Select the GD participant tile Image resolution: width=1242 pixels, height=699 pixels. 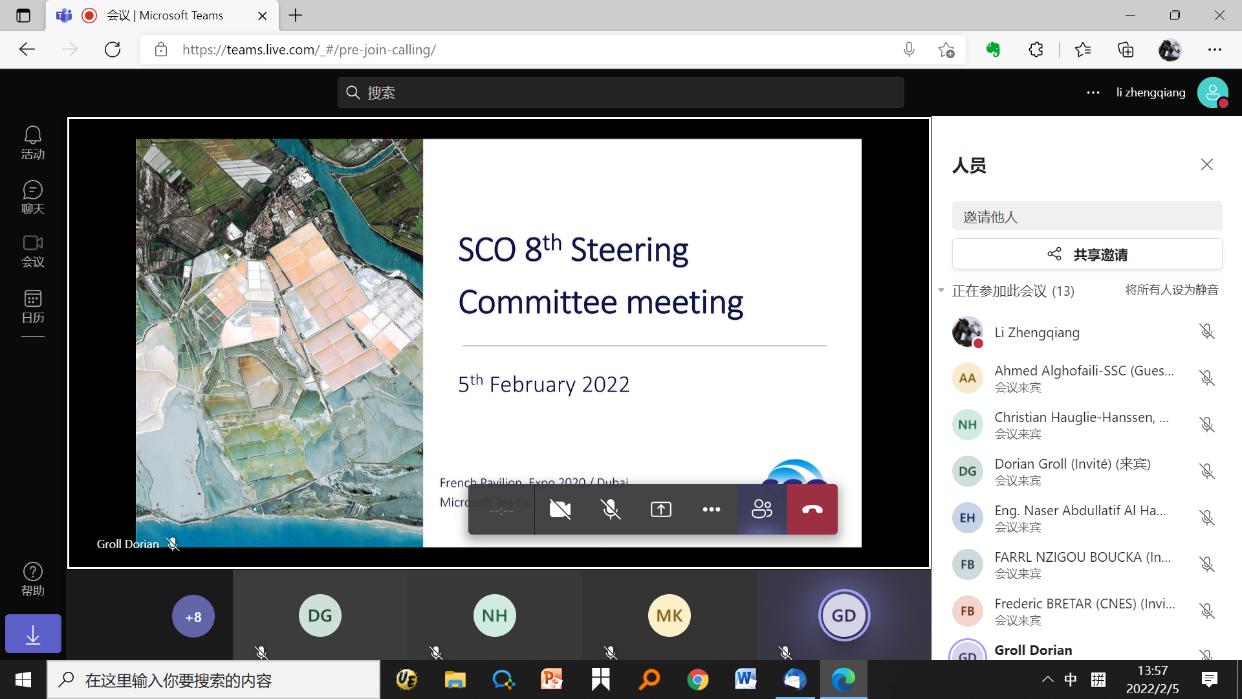click(x=844, y=616)
